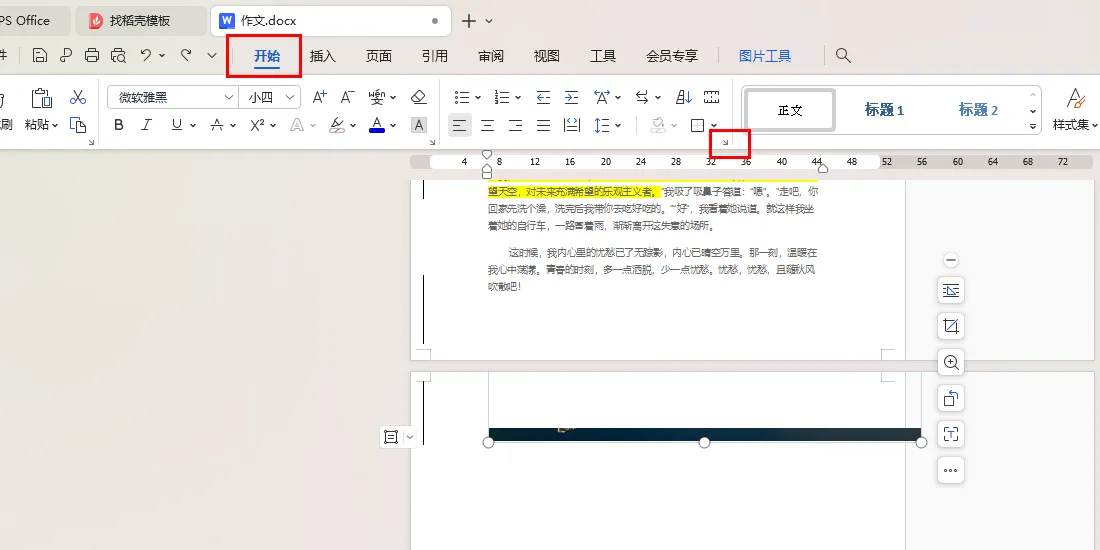Set center paragraph alignment
The height and width of the screenshot is (550, 1100).
coord(488,126)
